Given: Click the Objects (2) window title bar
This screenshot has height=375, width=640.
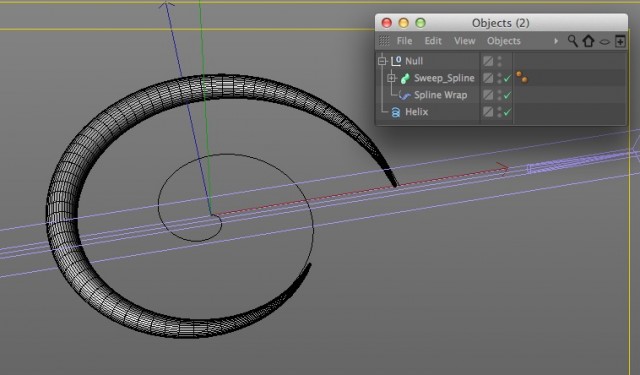Looking at the screenshot, I should [x=501, y=23].
